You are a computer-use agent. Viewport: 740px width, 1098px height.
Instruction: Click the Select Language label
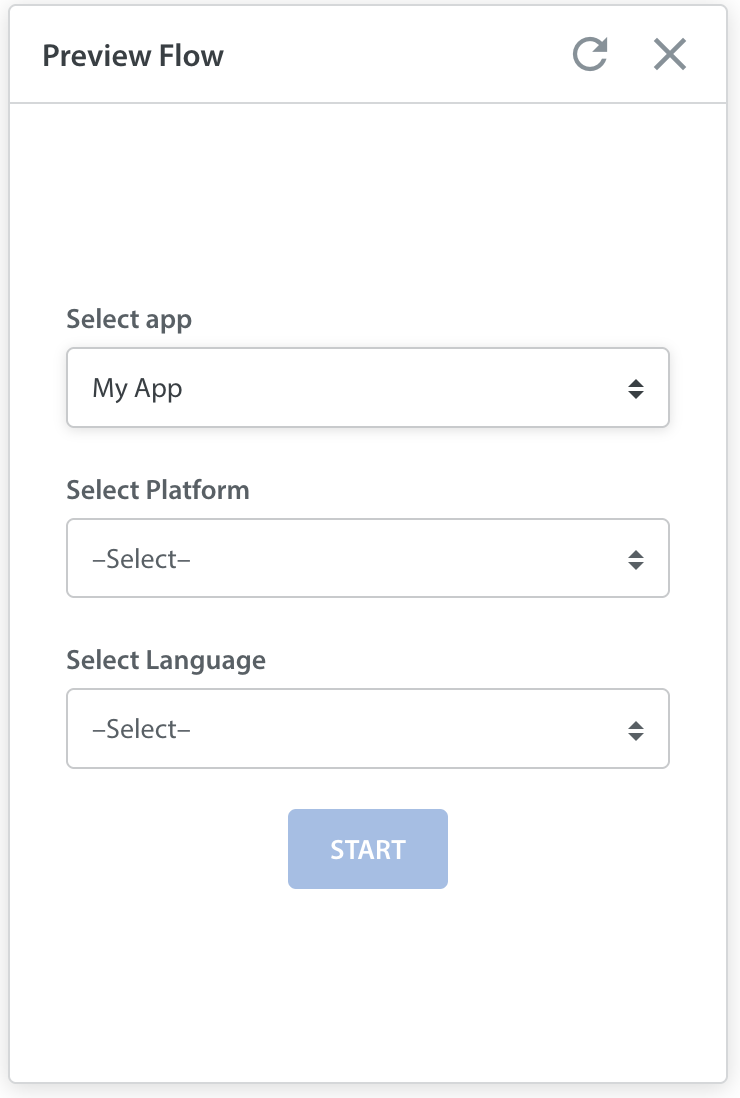(x=166, y=660)
